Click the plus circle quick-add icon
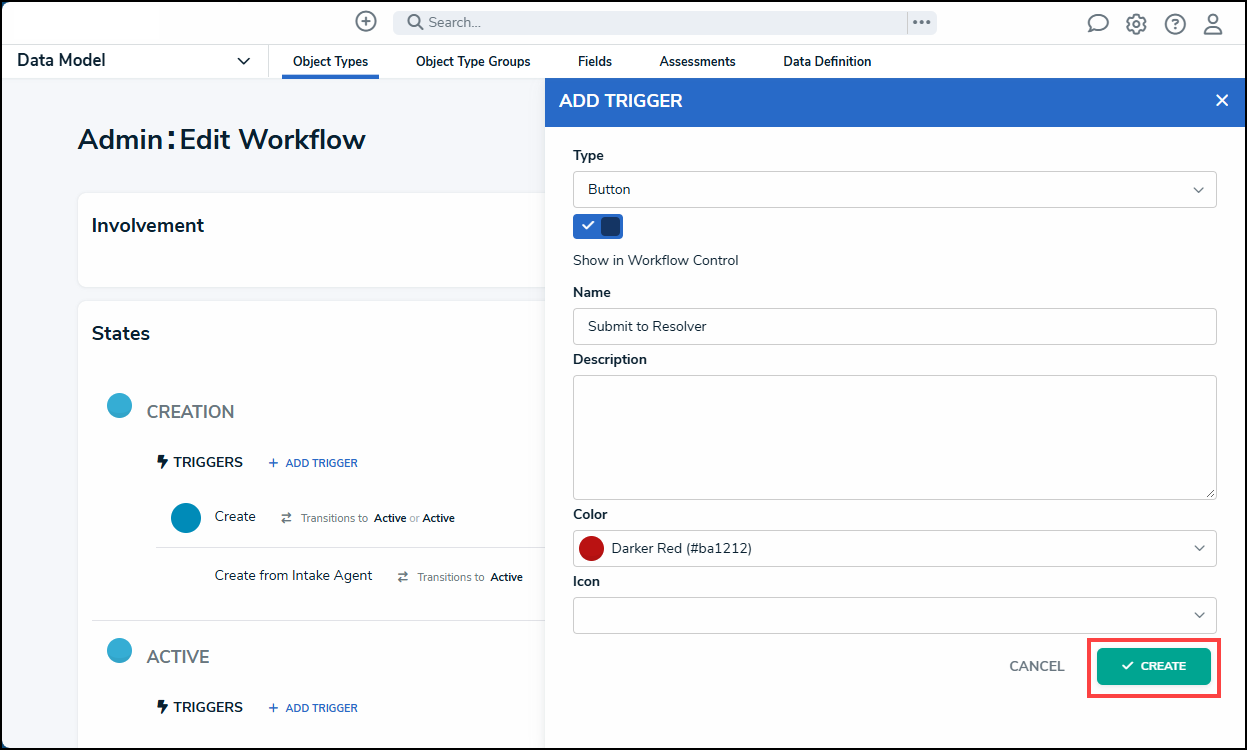 [366, 21]
